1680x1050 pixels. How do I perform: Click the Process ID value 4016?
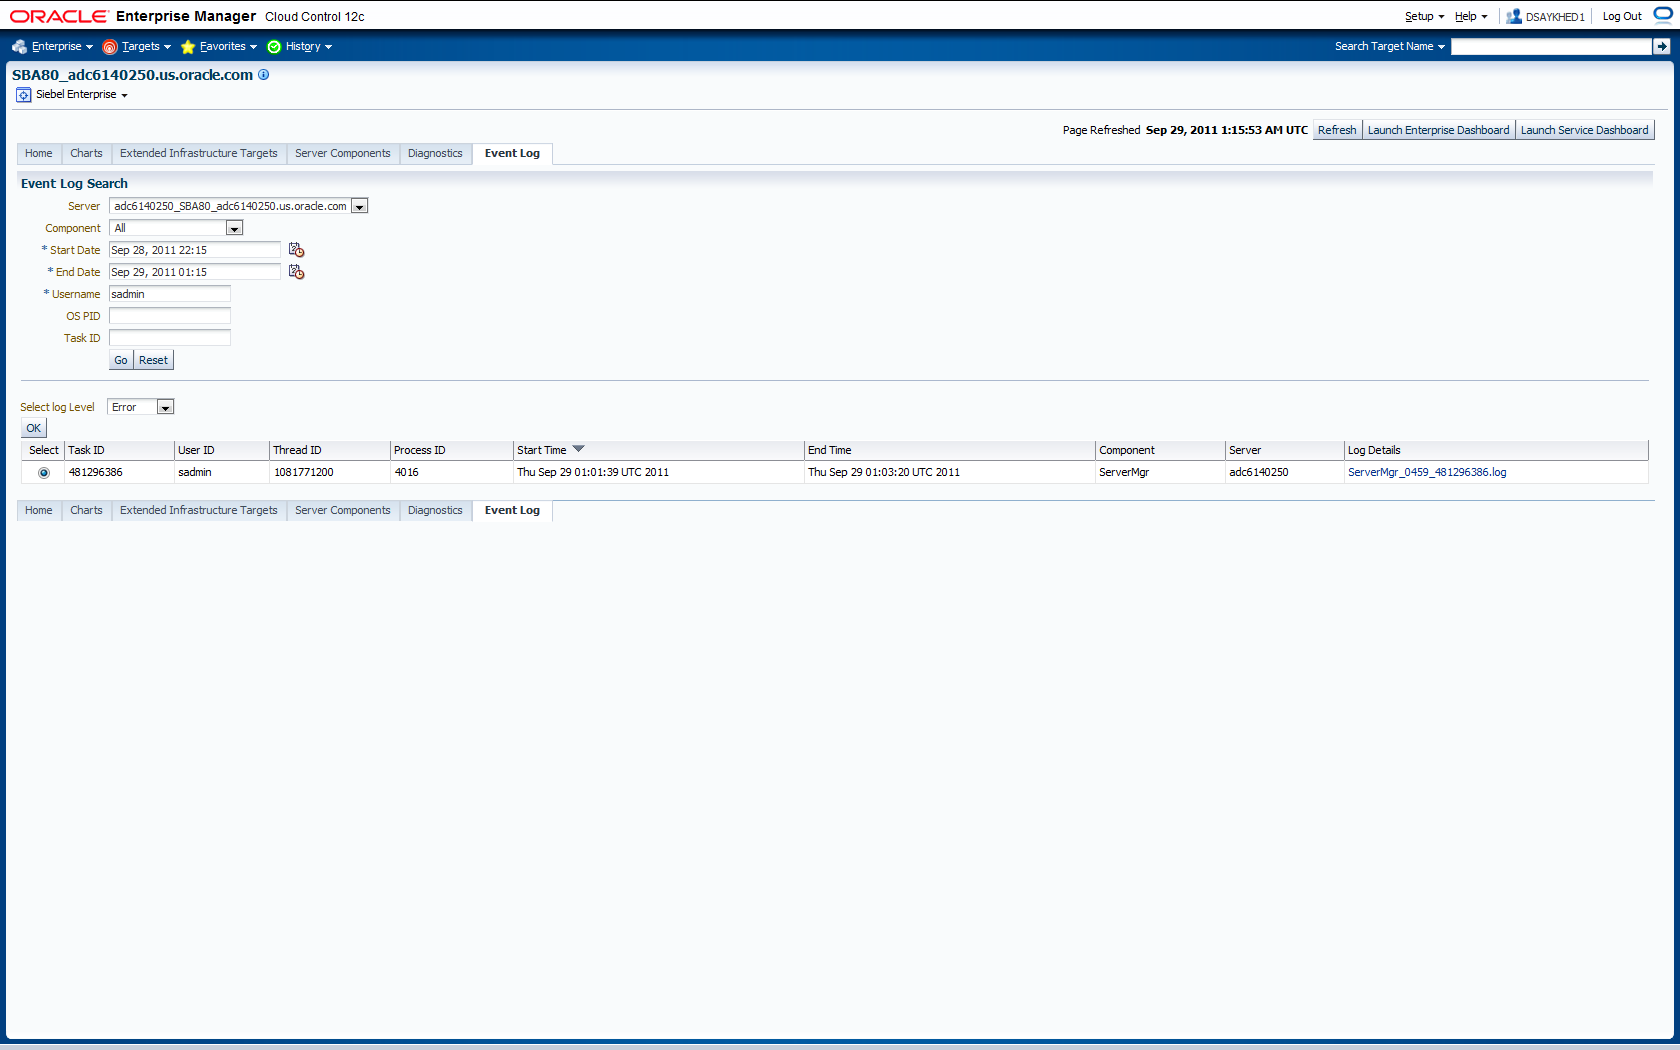(x=407, y=472)
